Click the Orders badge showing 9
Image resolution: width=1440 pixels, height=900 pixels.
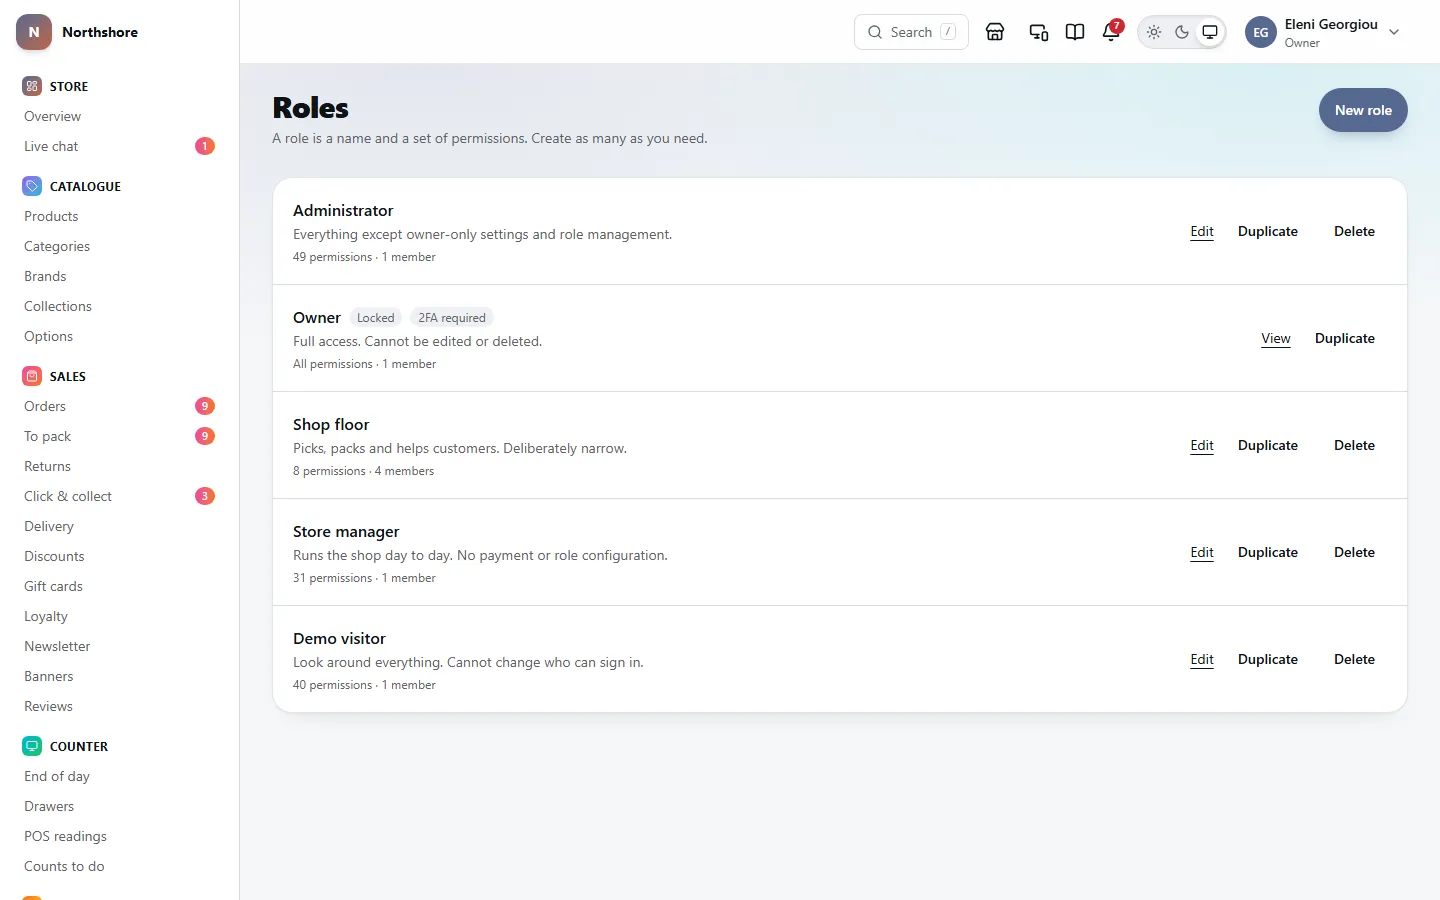click(205, 406)
